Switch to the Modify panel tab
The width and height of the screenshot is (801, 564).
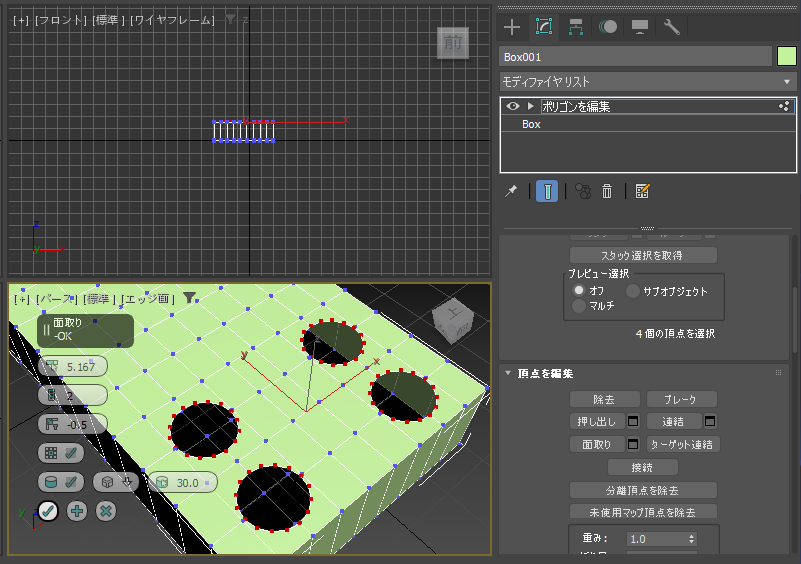[544, 27]
